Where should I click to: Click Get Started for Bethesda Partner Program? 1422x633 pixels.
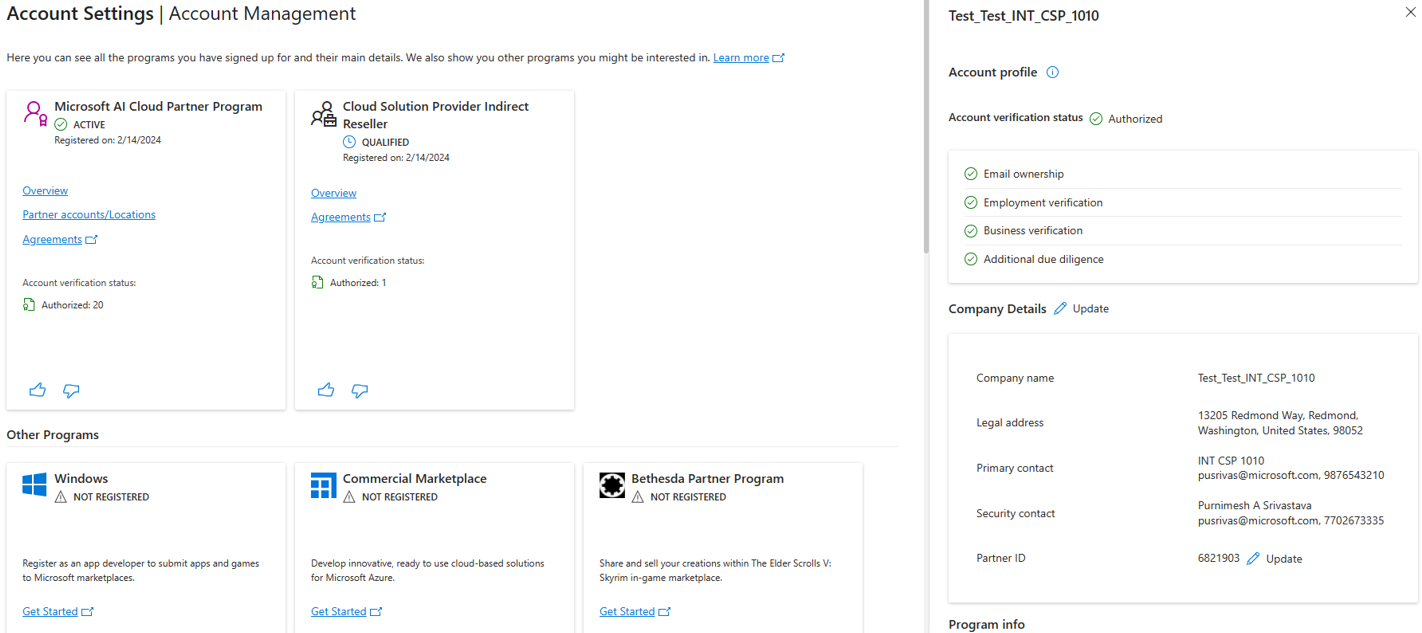tap(627, 612)
